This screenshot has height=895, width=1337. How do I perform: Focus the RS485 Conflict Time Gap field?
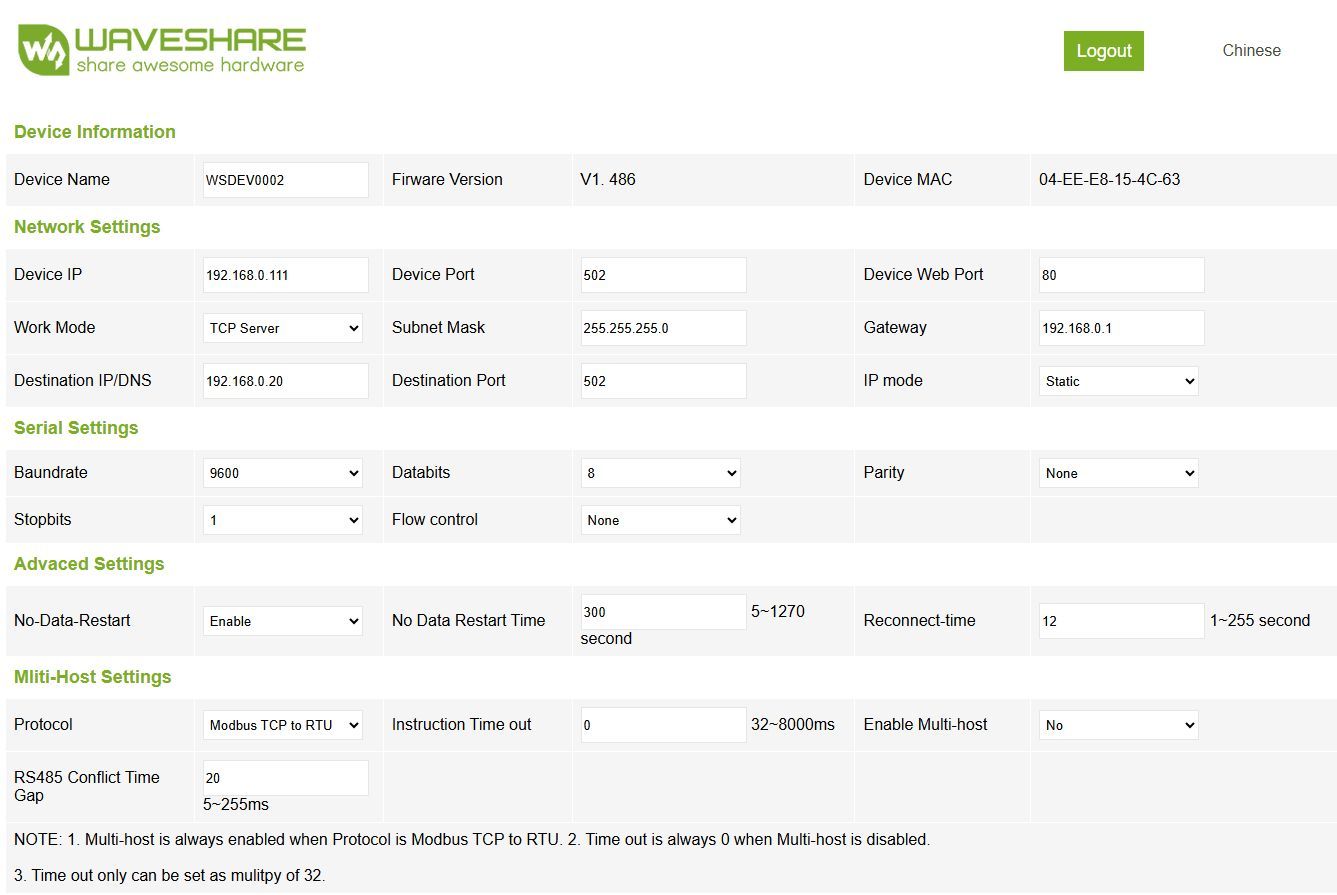tap(285, 778)
